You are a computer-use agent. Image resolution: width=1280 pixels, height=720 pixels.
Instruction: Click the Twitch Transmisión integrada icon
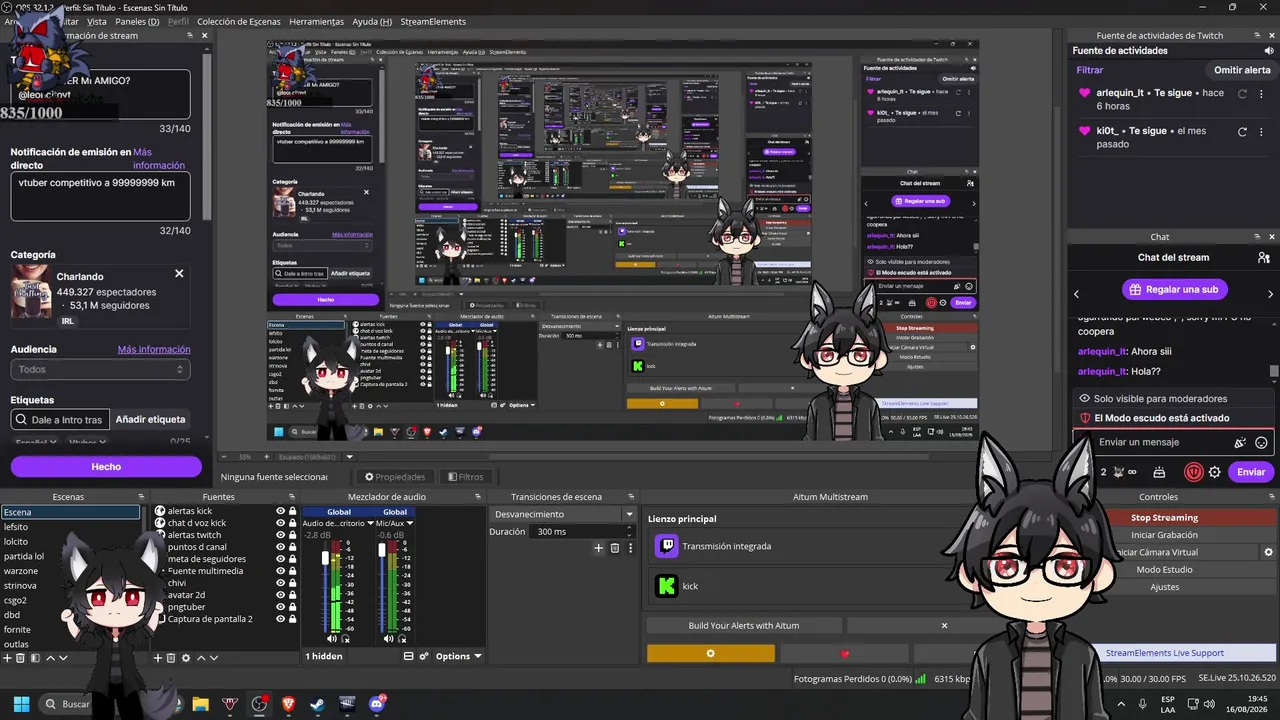pos(666,546)
